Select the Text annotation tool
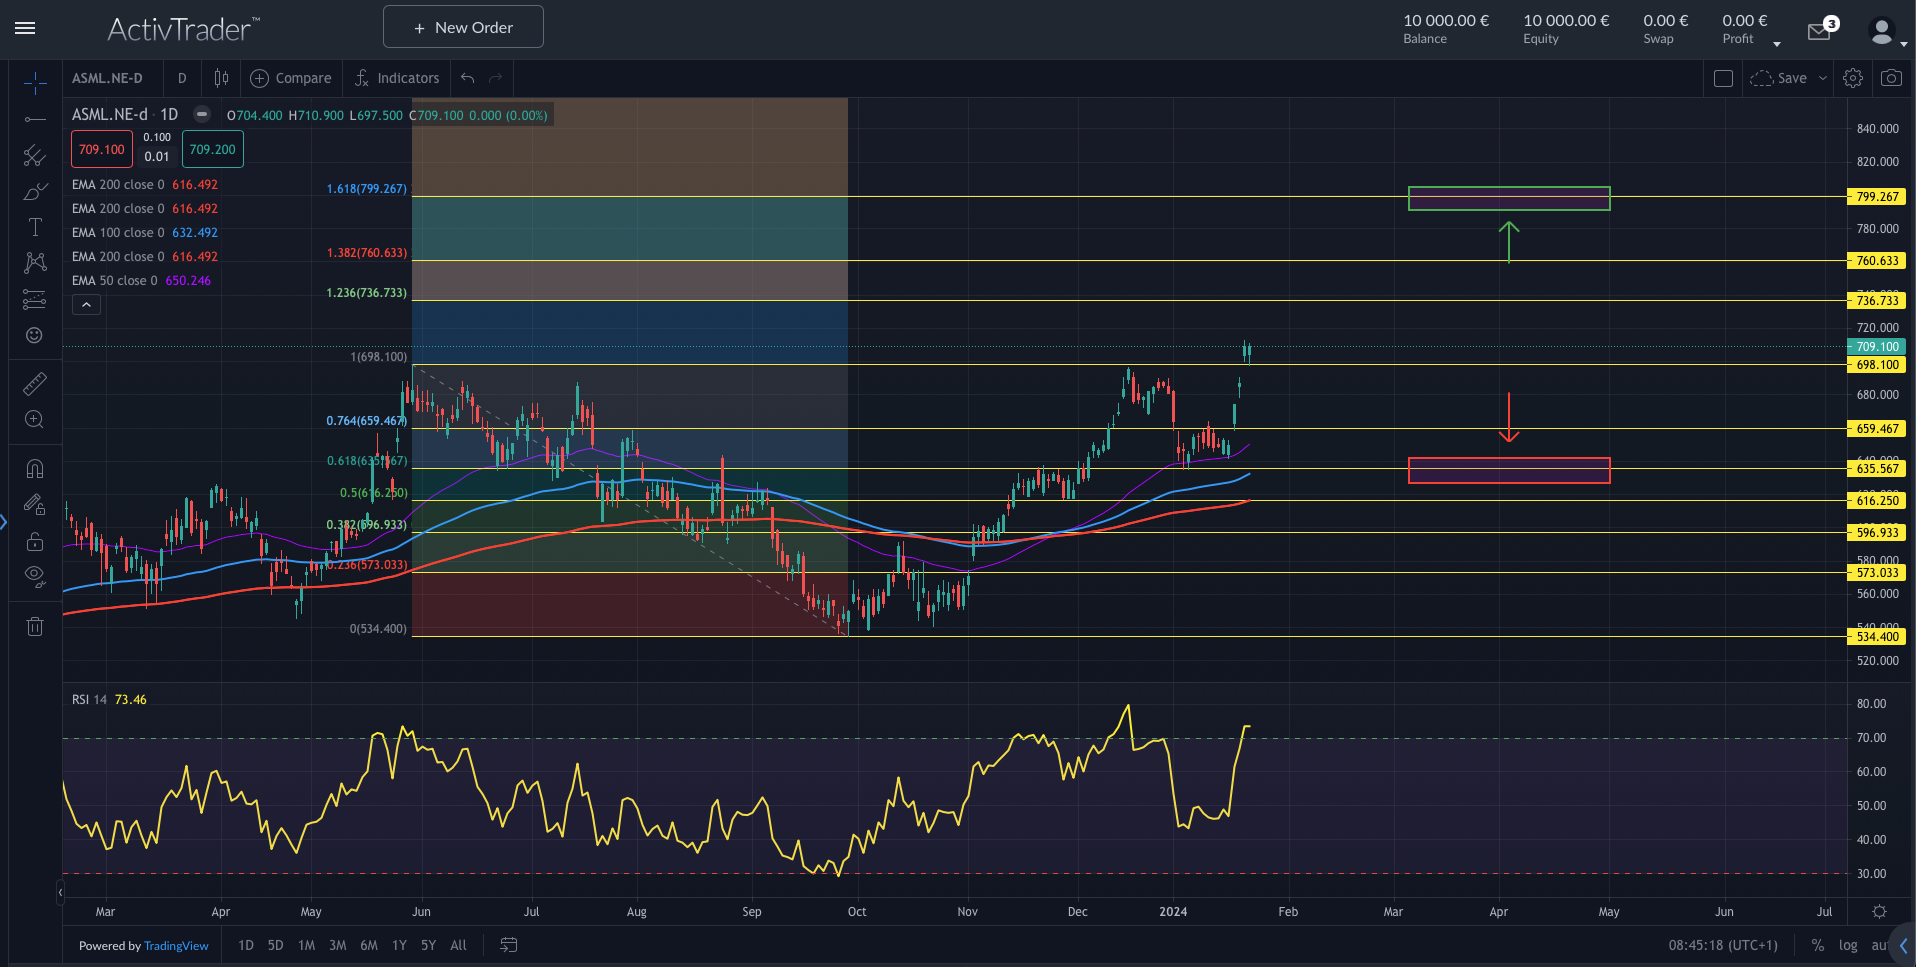Screen dimensions: 1916x967 pos(34,227)
